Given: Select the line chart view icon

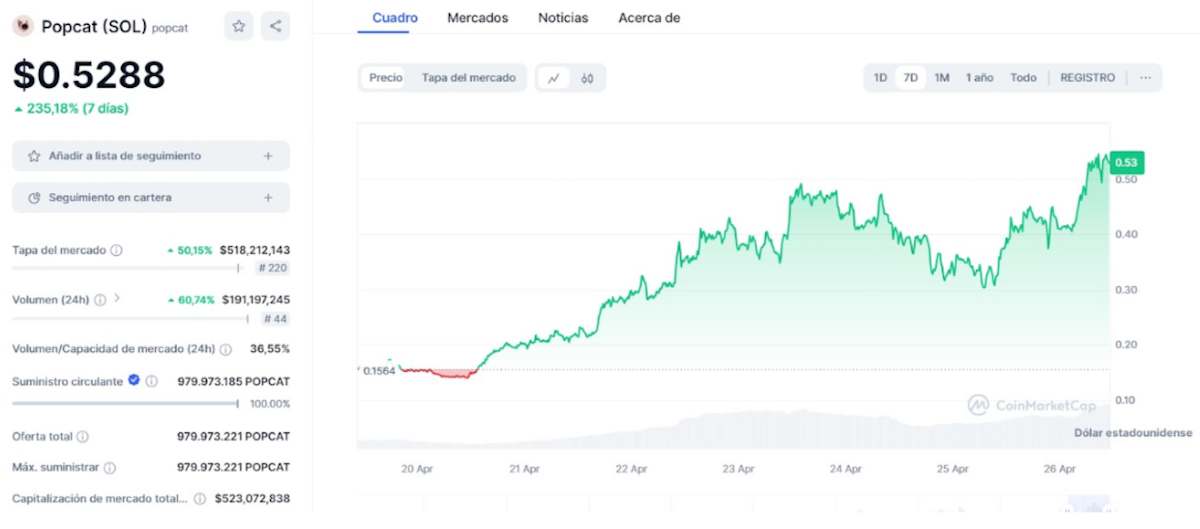Looking at the screenshot, I should click(553, 78).
